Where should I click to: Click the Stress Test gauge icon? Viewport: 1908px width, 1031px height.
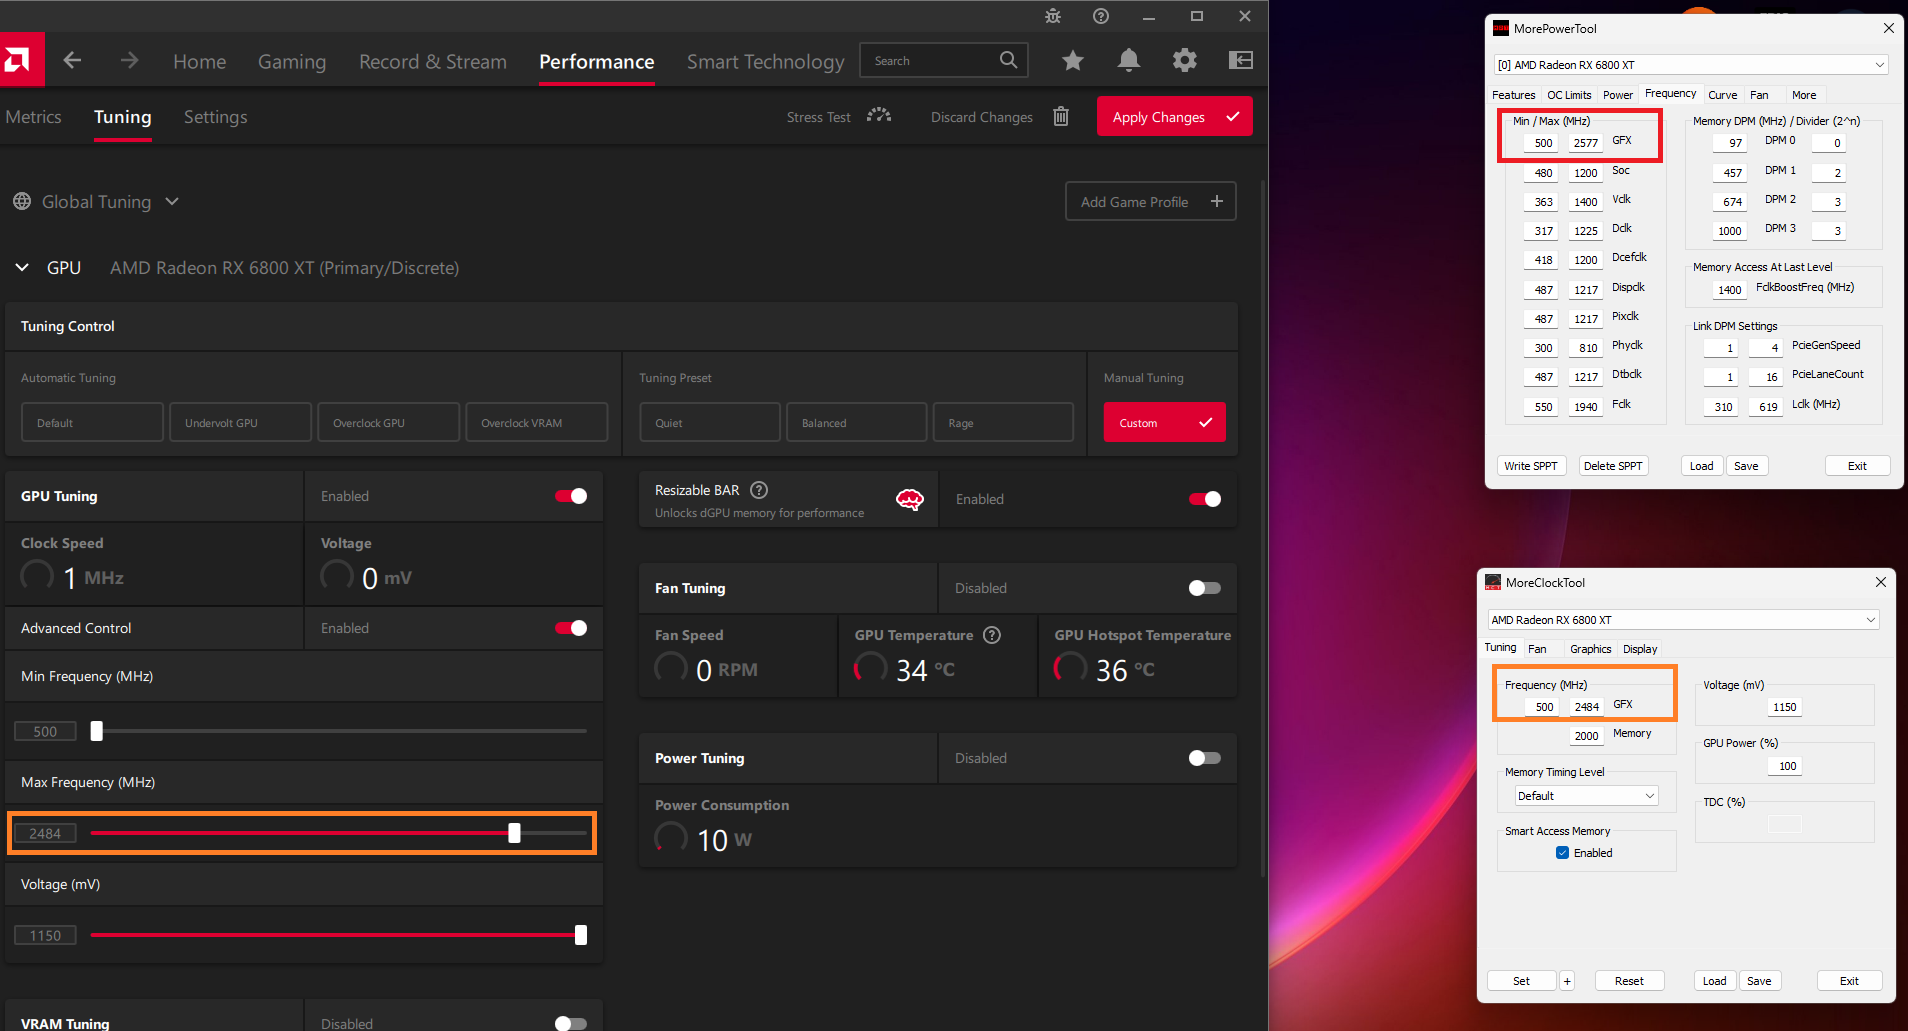(879, 116)
